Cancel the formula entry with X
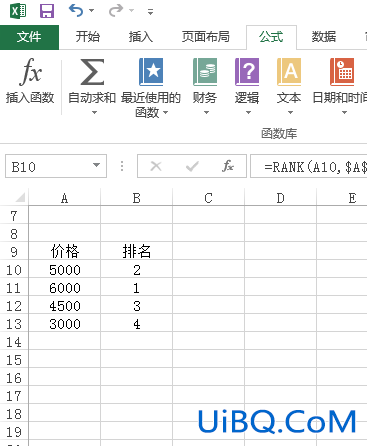 [156, 166]
